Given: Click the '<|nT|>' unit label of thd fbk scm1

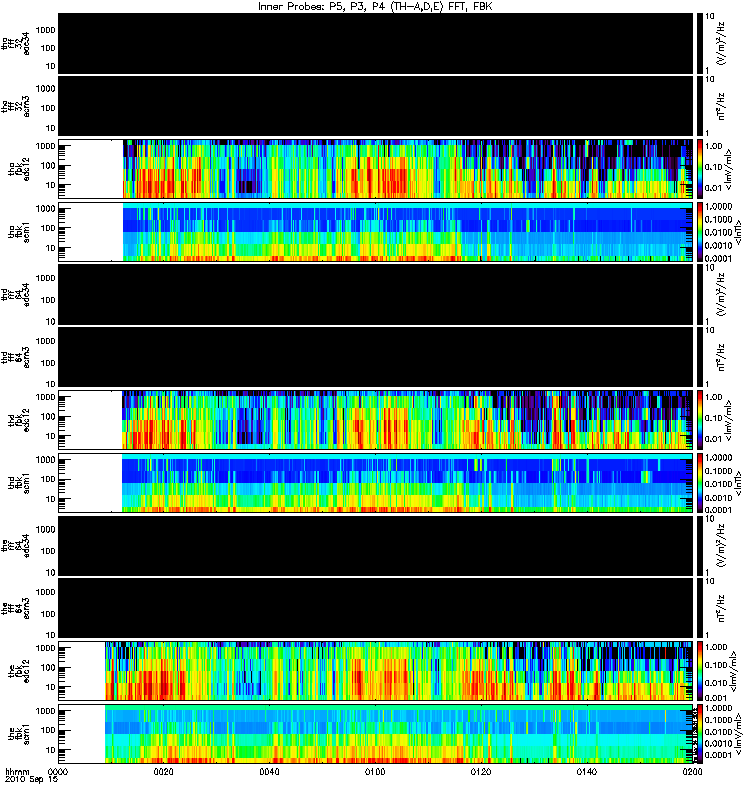Looking at the screenshot, I should pyautogui.click(x=738, y=483).
